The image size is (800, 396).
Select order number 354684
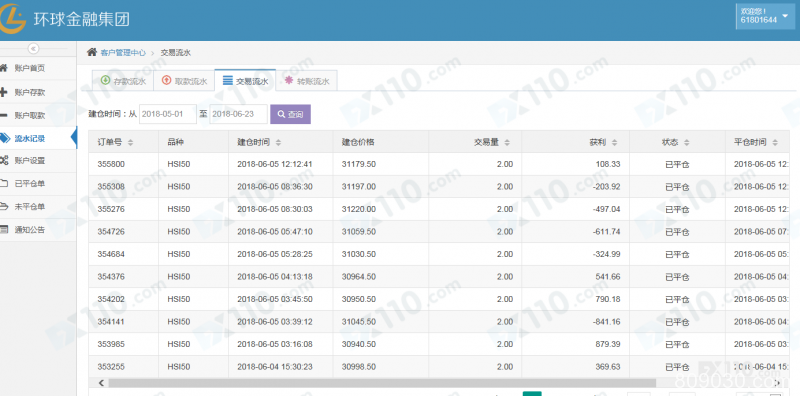111,254
